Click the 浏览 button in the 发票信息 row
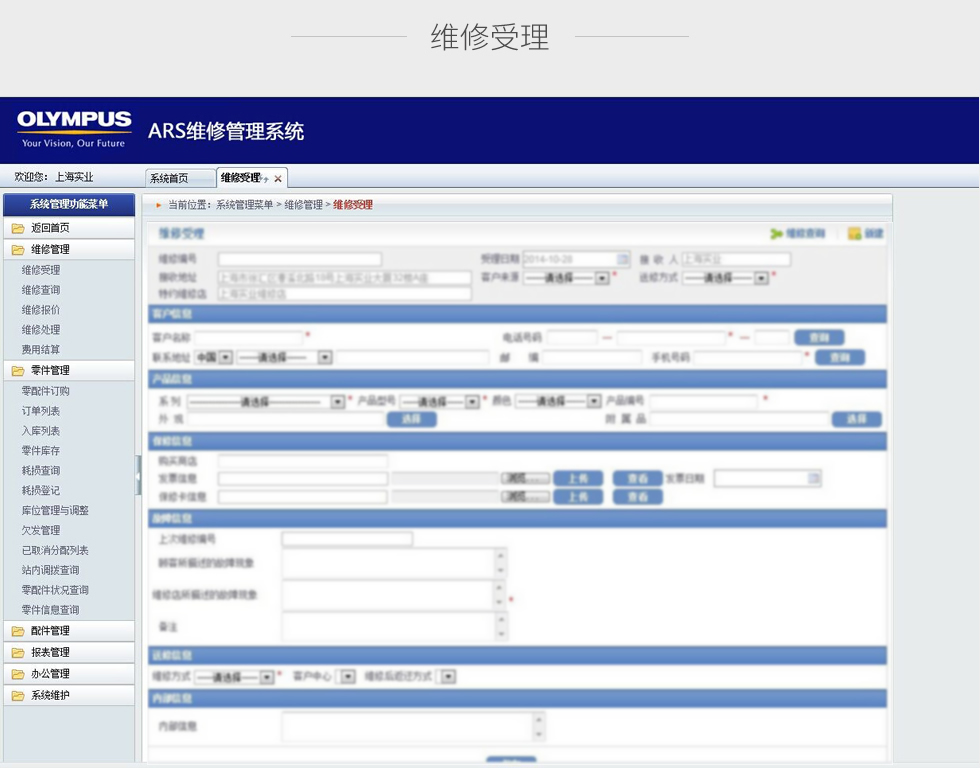 524,479
